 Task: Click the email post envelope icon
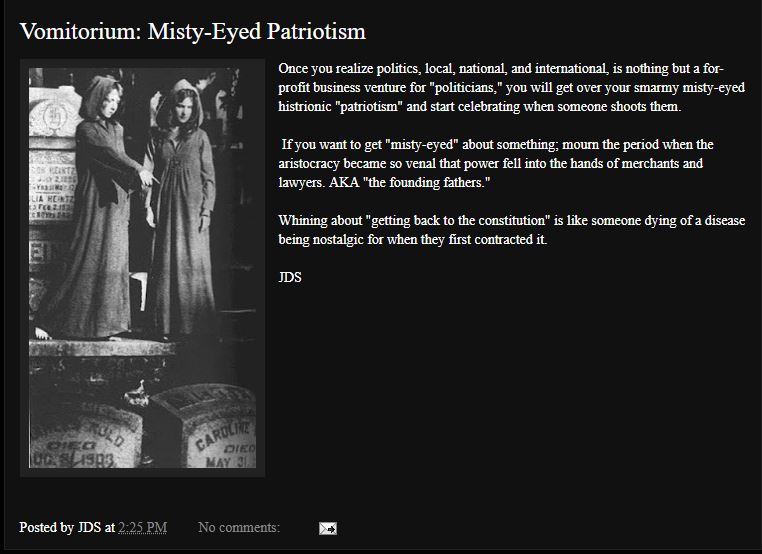328,528
